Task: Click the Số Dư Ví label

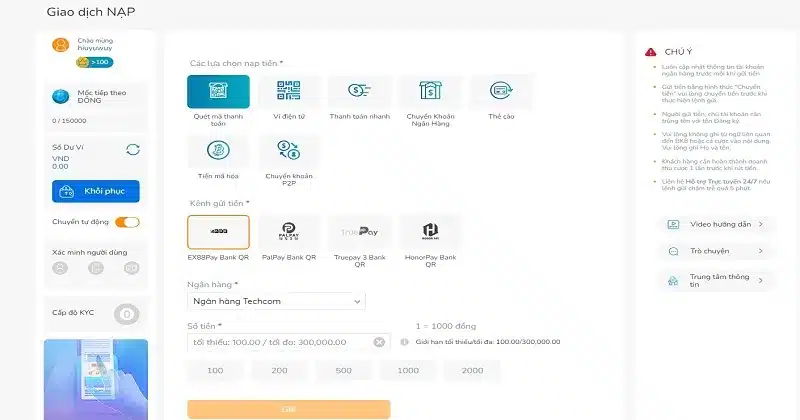Action: pyautogui.click(x=68, y=147)
